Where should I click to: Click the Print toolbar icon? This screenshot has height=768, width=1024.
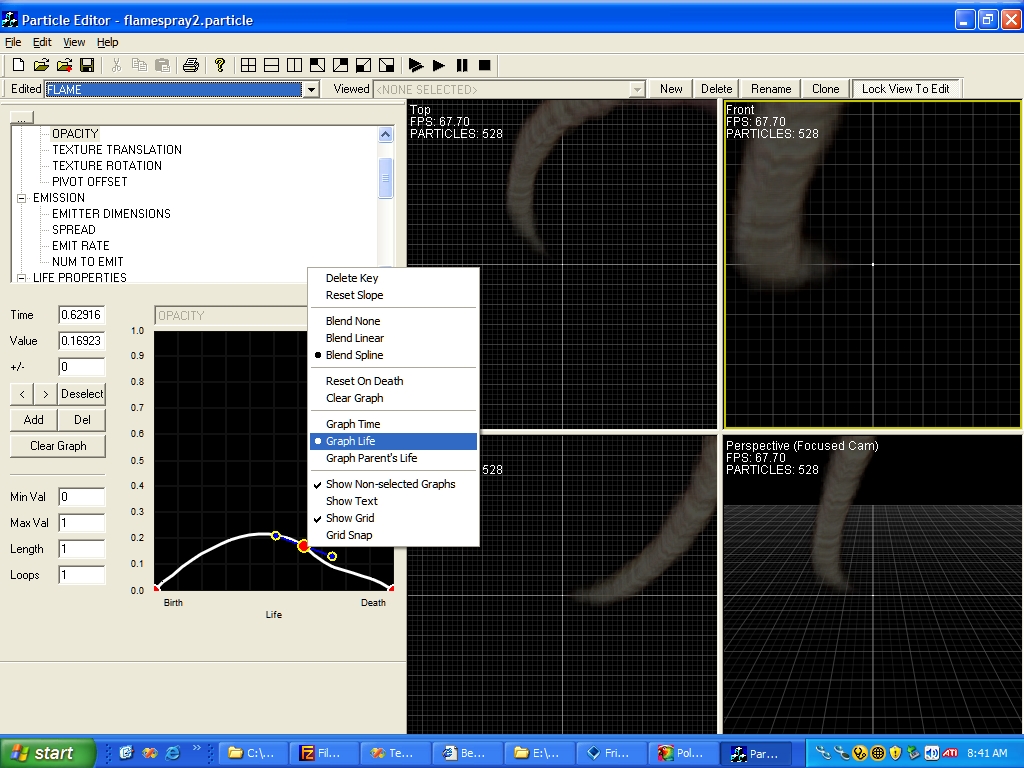[x=190, y=65]
